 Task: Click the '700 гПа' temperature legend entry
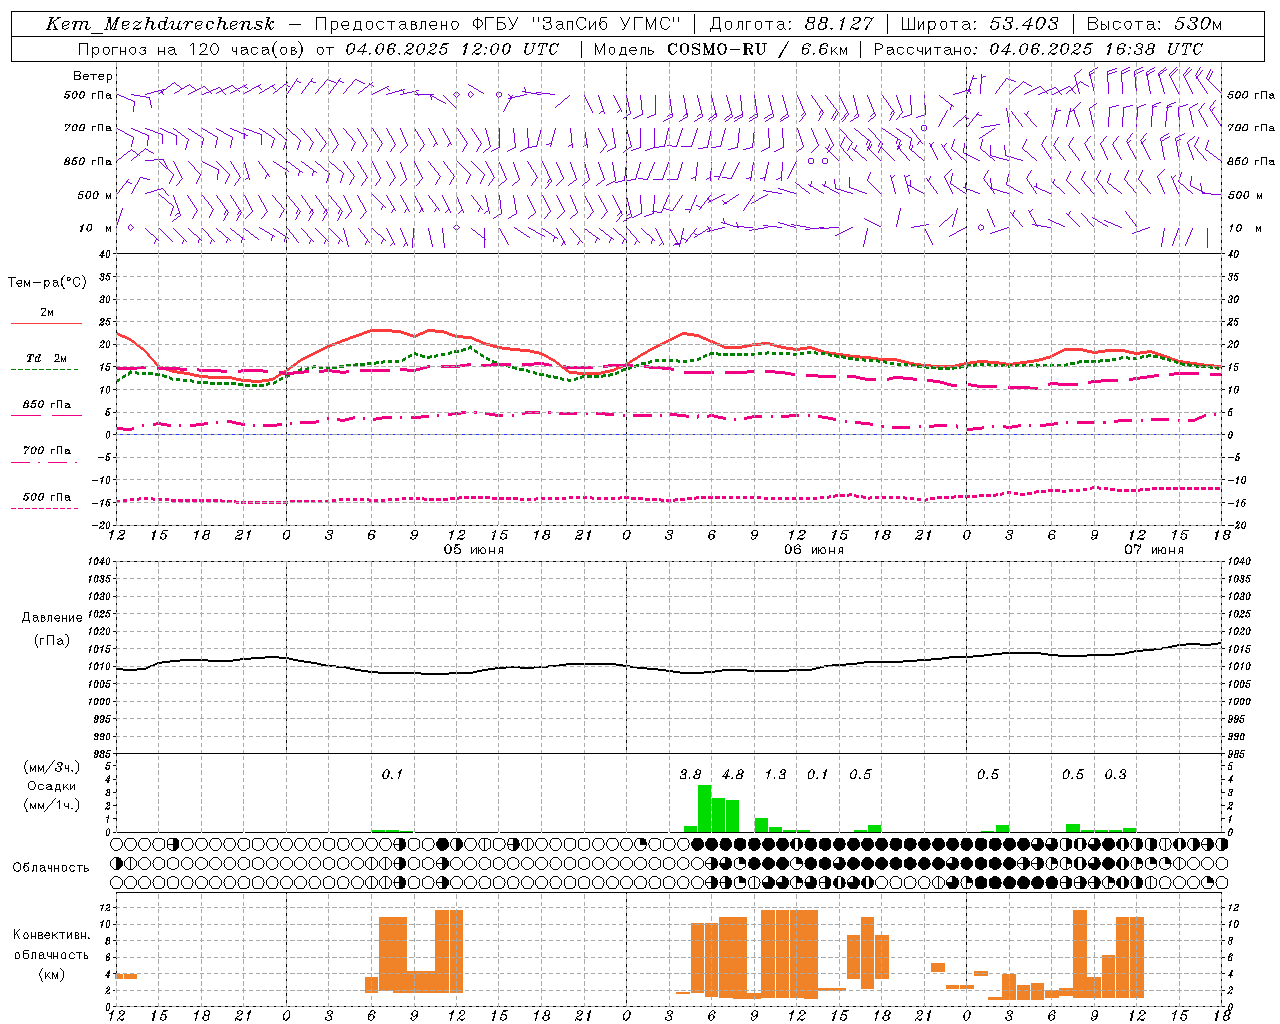point(46,451)
